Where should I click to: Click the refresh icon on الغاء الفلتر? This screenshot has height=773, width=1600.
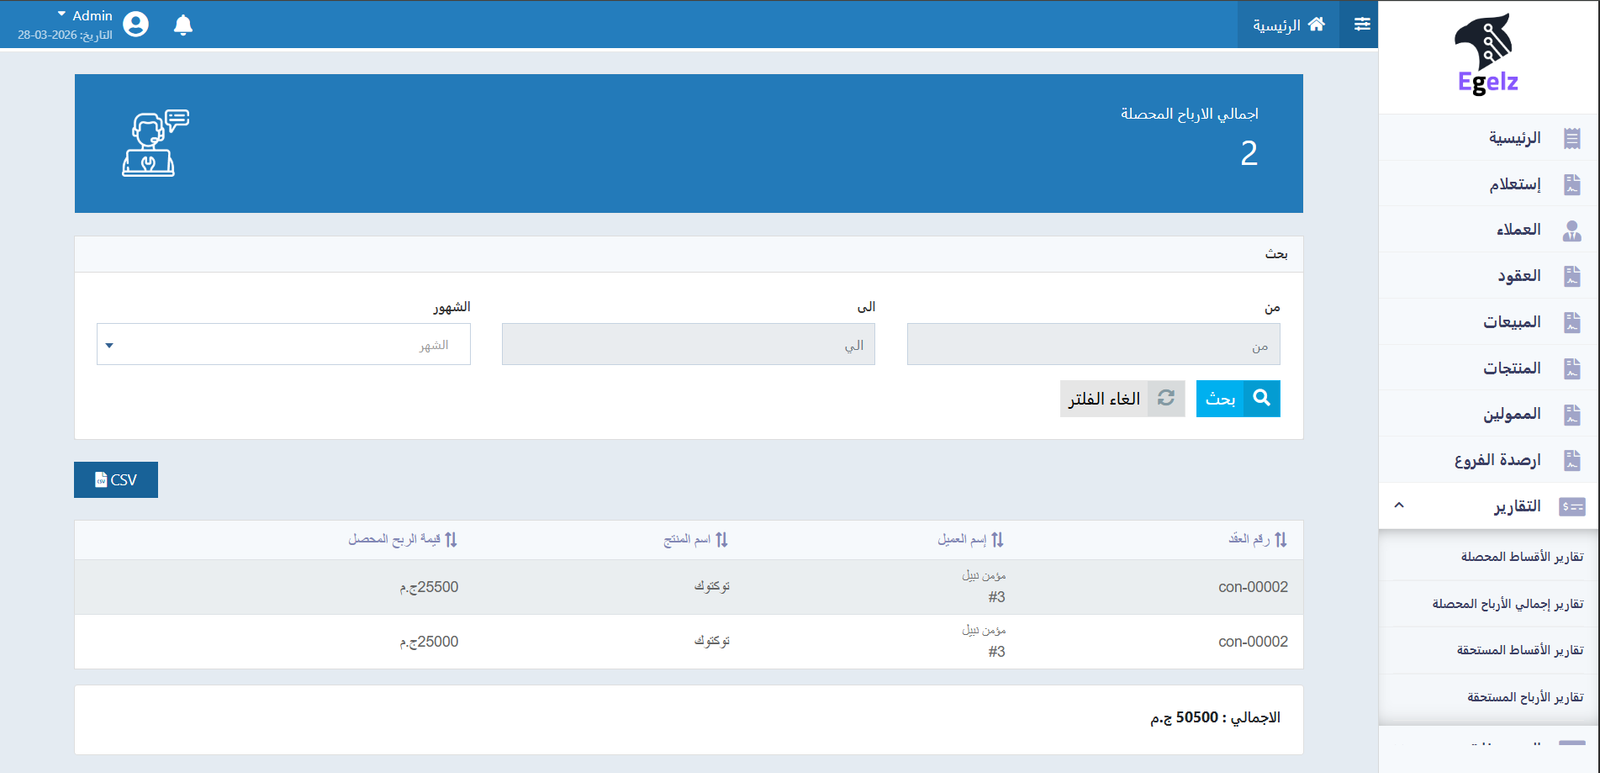pos(1166,398)
